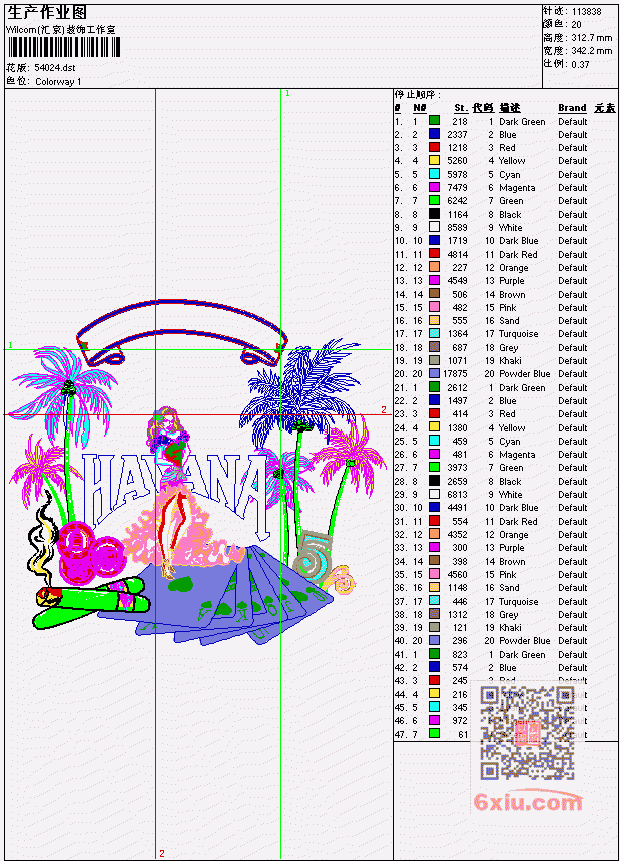Select the Purple label with 300 stitches
This screenshot has width=620, height=861.
tap(511, 547)
